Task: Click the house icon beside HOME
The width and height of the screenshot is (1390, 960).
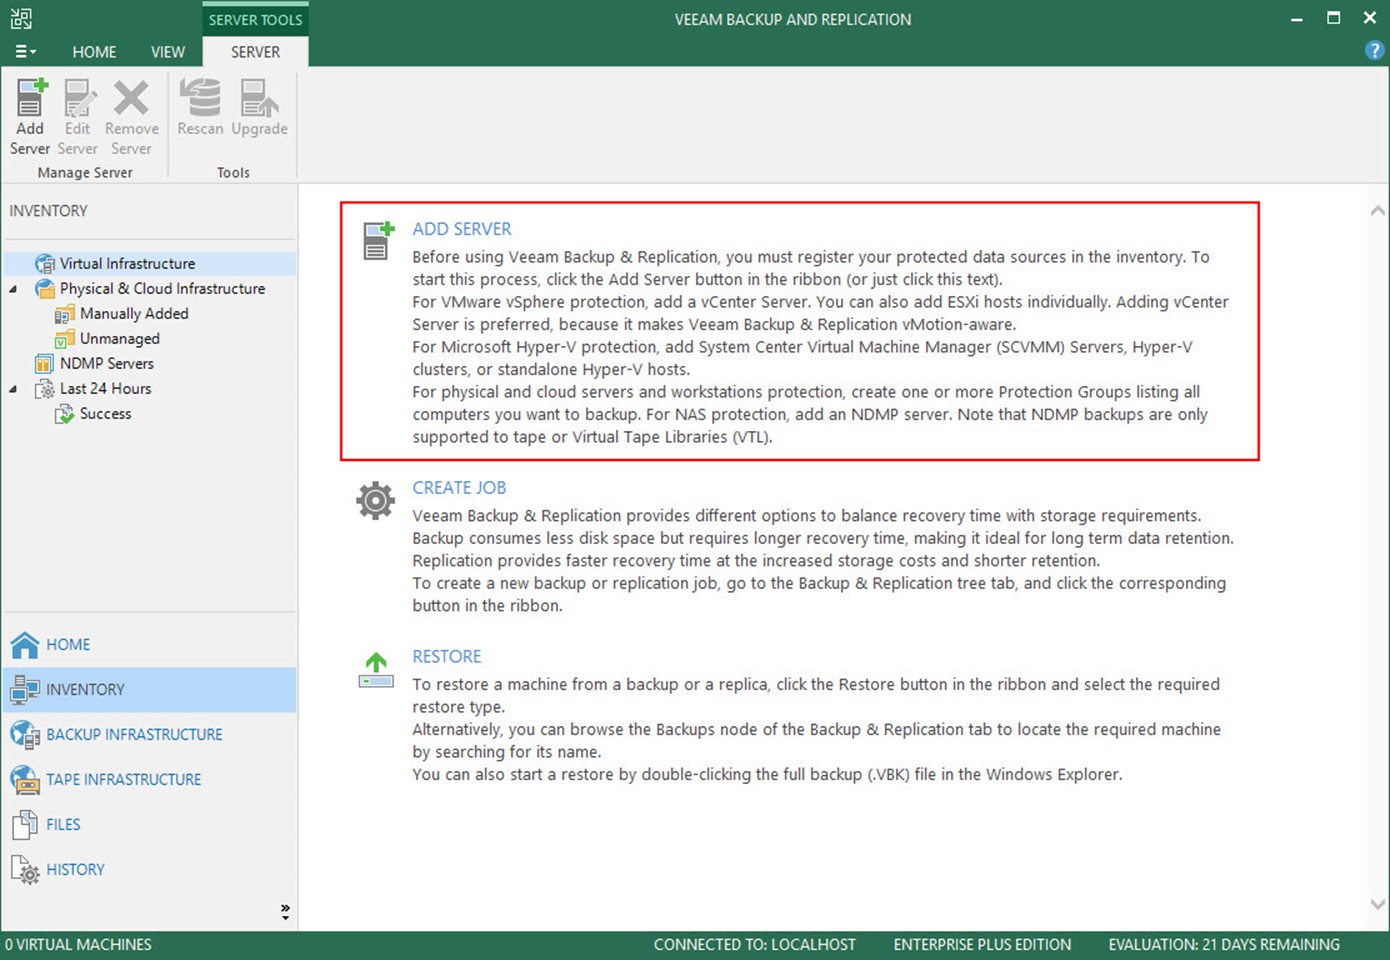Action: (x=25, y=645)
